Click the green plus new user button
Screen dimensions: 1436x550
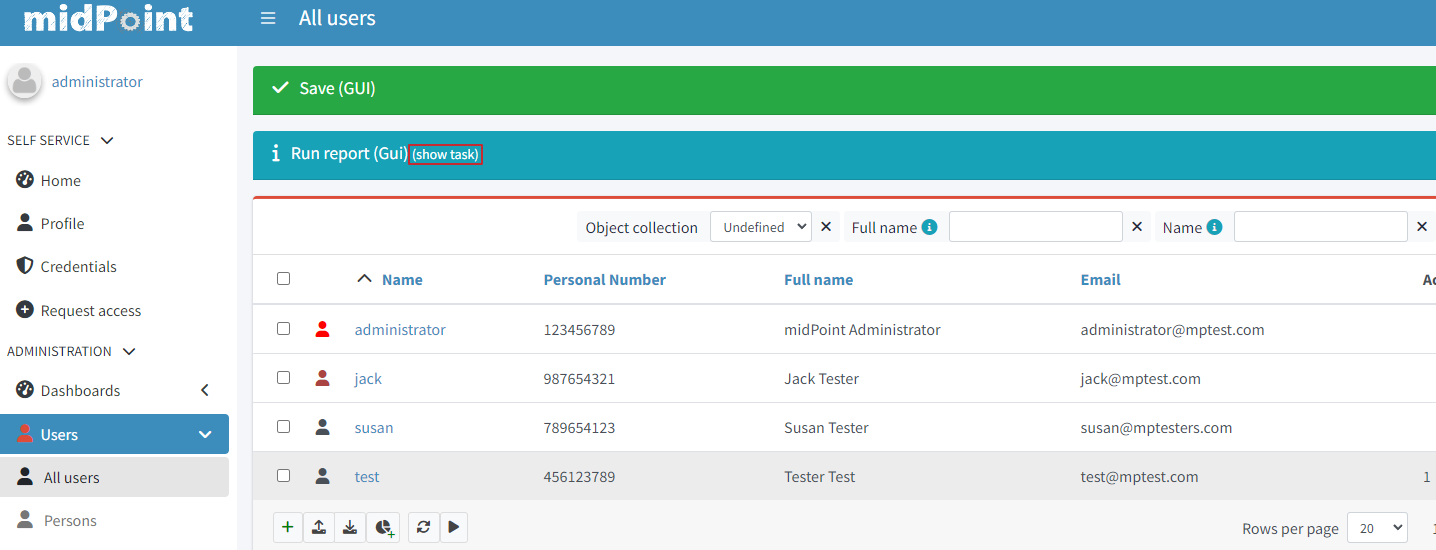point(287,527)
